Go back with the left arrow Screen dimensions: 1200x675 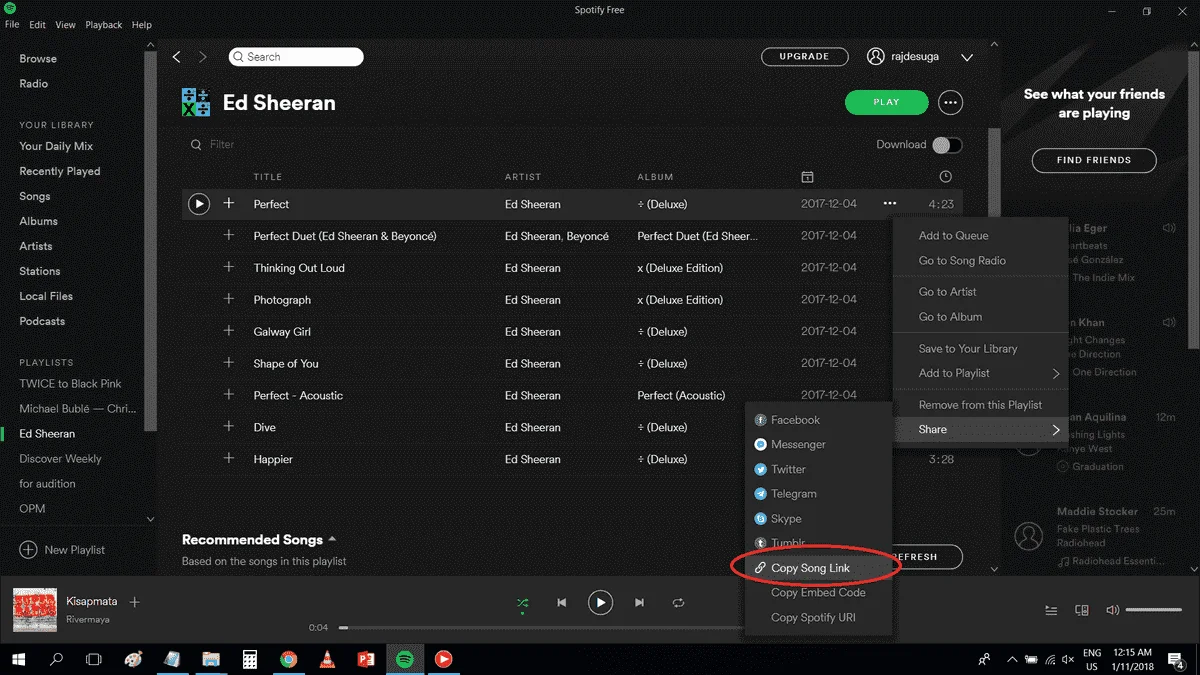pyautogui.click(x=177, y=57)
